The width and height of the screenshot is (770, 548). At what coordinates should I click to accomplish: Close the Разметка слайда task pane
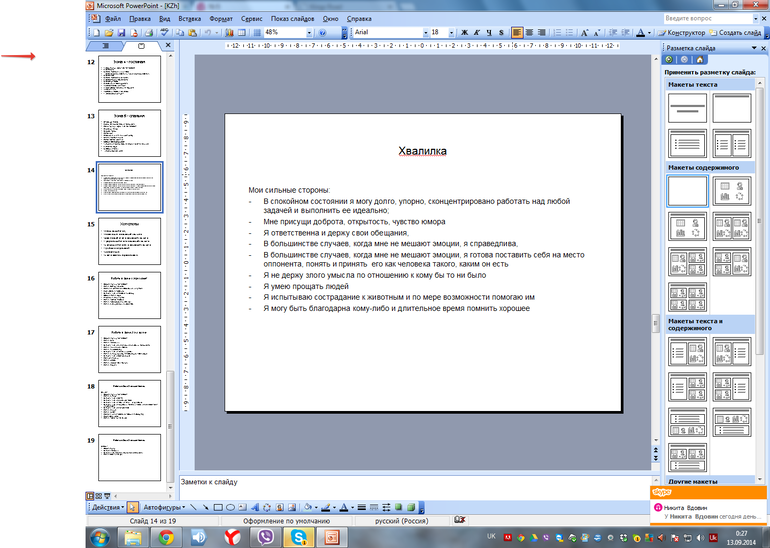[x=763, y=48]
